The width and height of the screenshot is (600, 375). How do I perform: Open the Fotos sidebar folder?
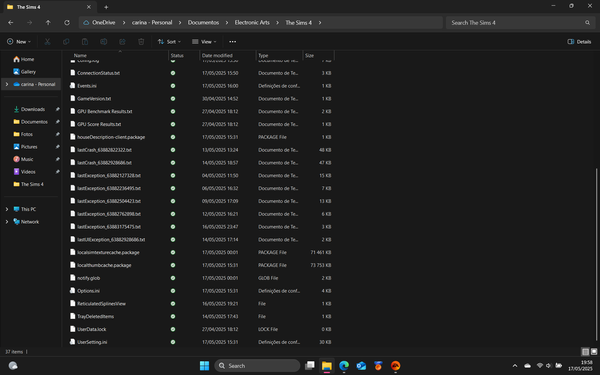23,134
